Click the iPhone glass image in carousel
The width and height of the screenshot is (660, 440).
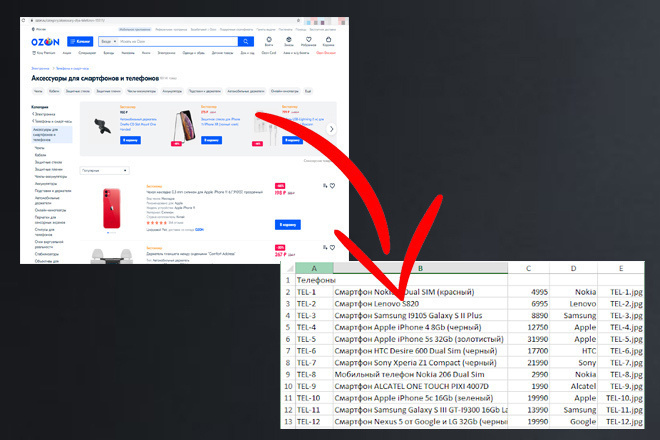tap(184, 126)
